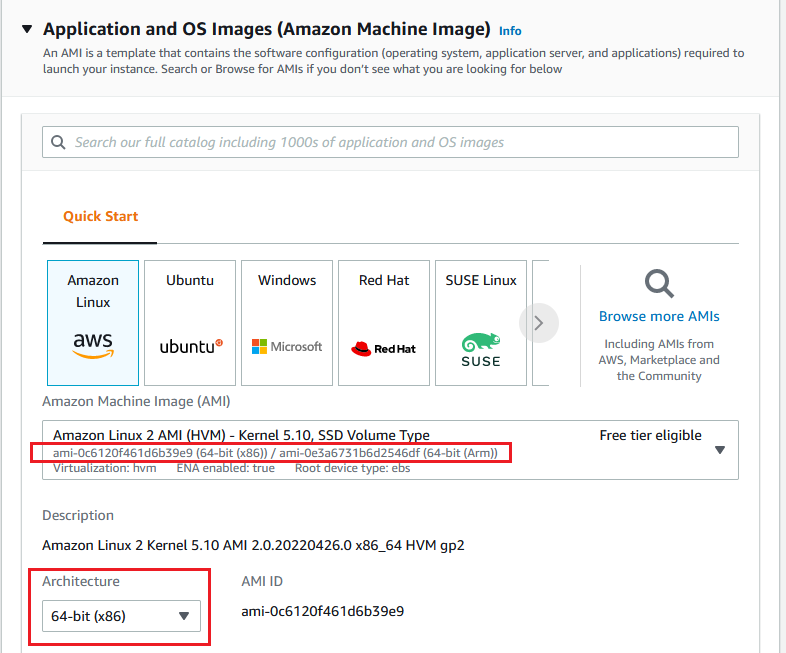
Task: Click the Free tier eligible label
Action: point(650,436)
